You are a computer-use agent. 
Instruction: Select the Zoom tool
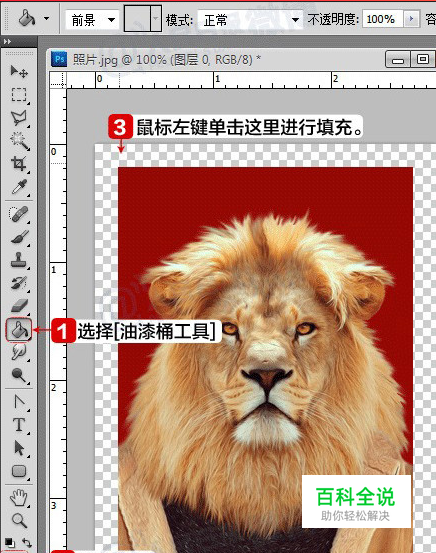pyautogui.click(x=19, y=520)
